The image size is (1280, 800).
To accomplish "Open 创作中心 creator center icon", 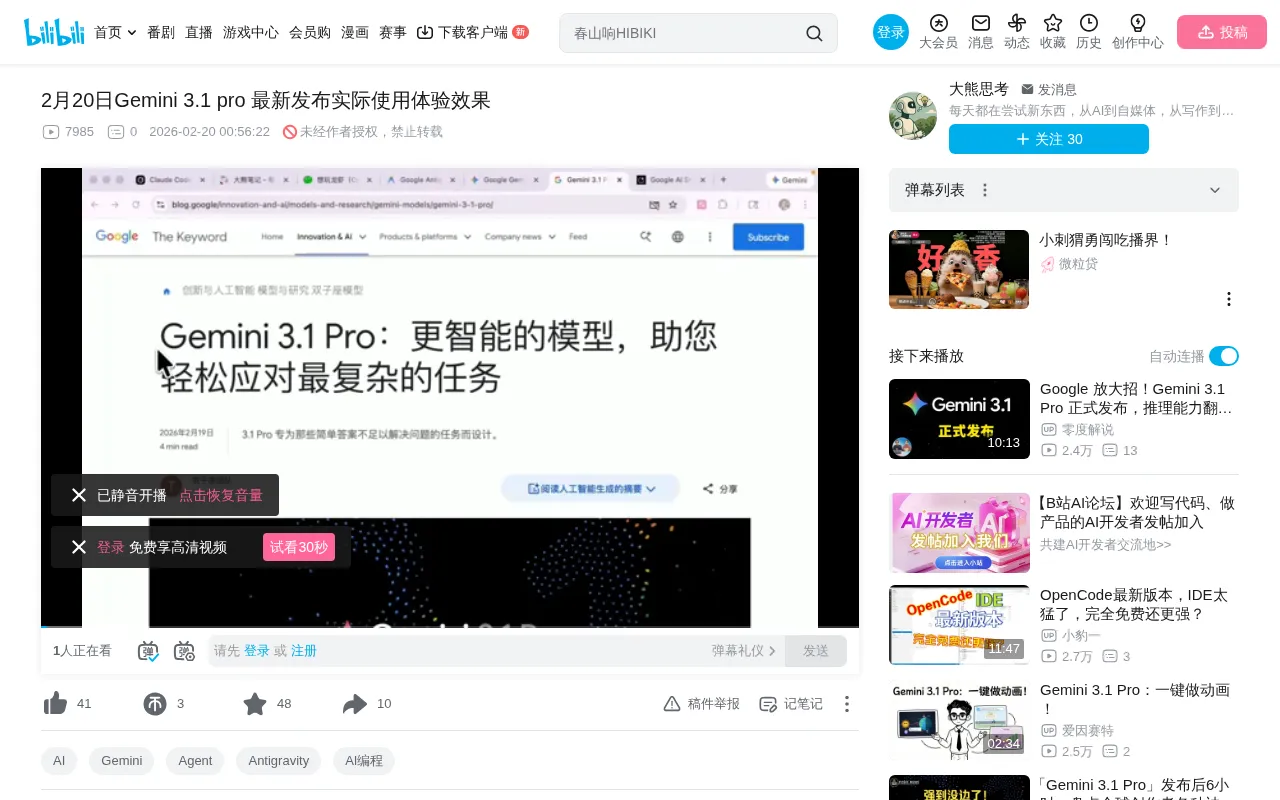I will tap(1138, 32).
